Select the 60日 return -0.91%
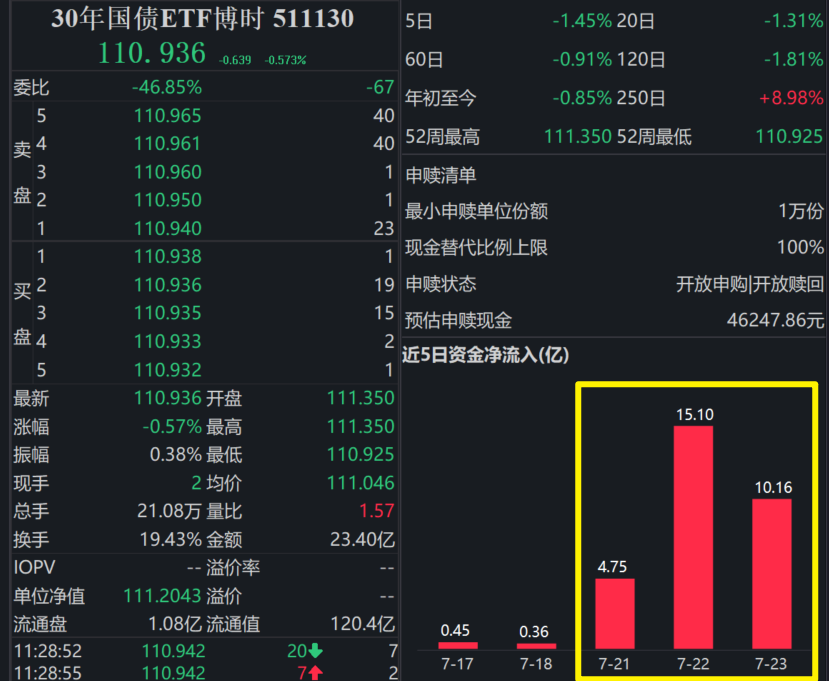The height and width of the screenshot is (681, 829). coord(582,59)
